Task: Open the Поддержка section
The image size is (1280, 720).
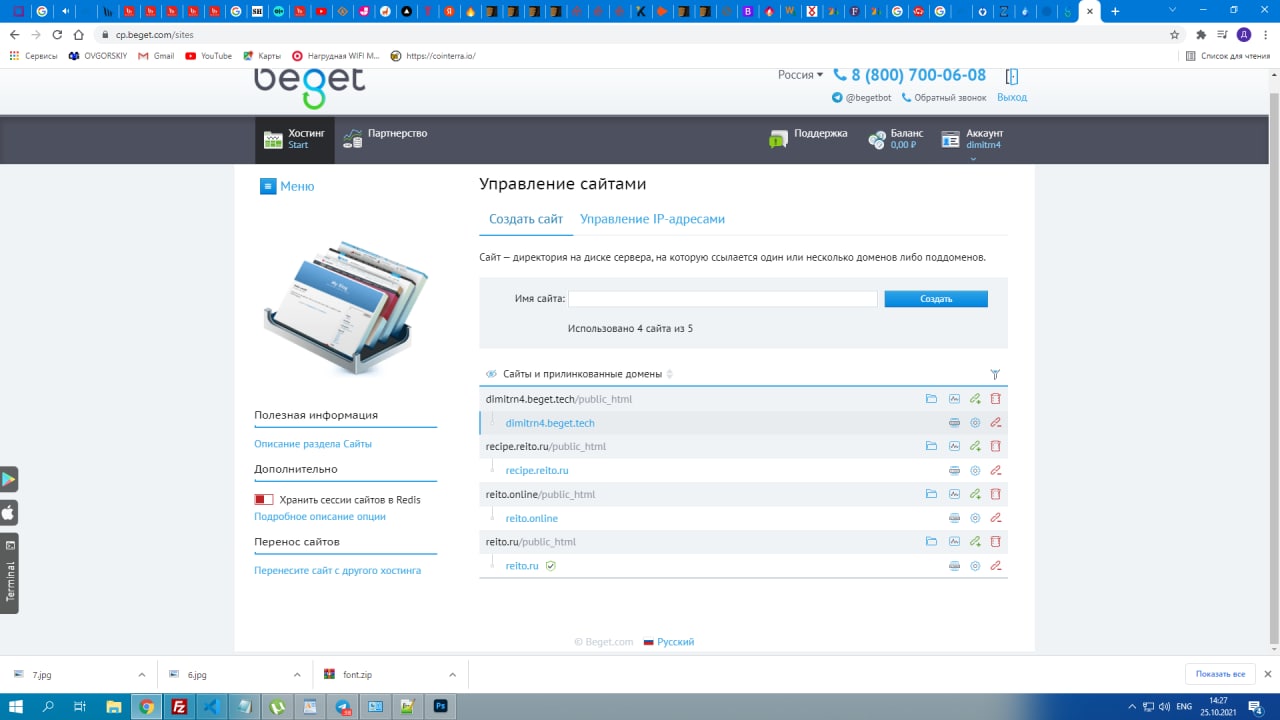Action: pos(808,139)
